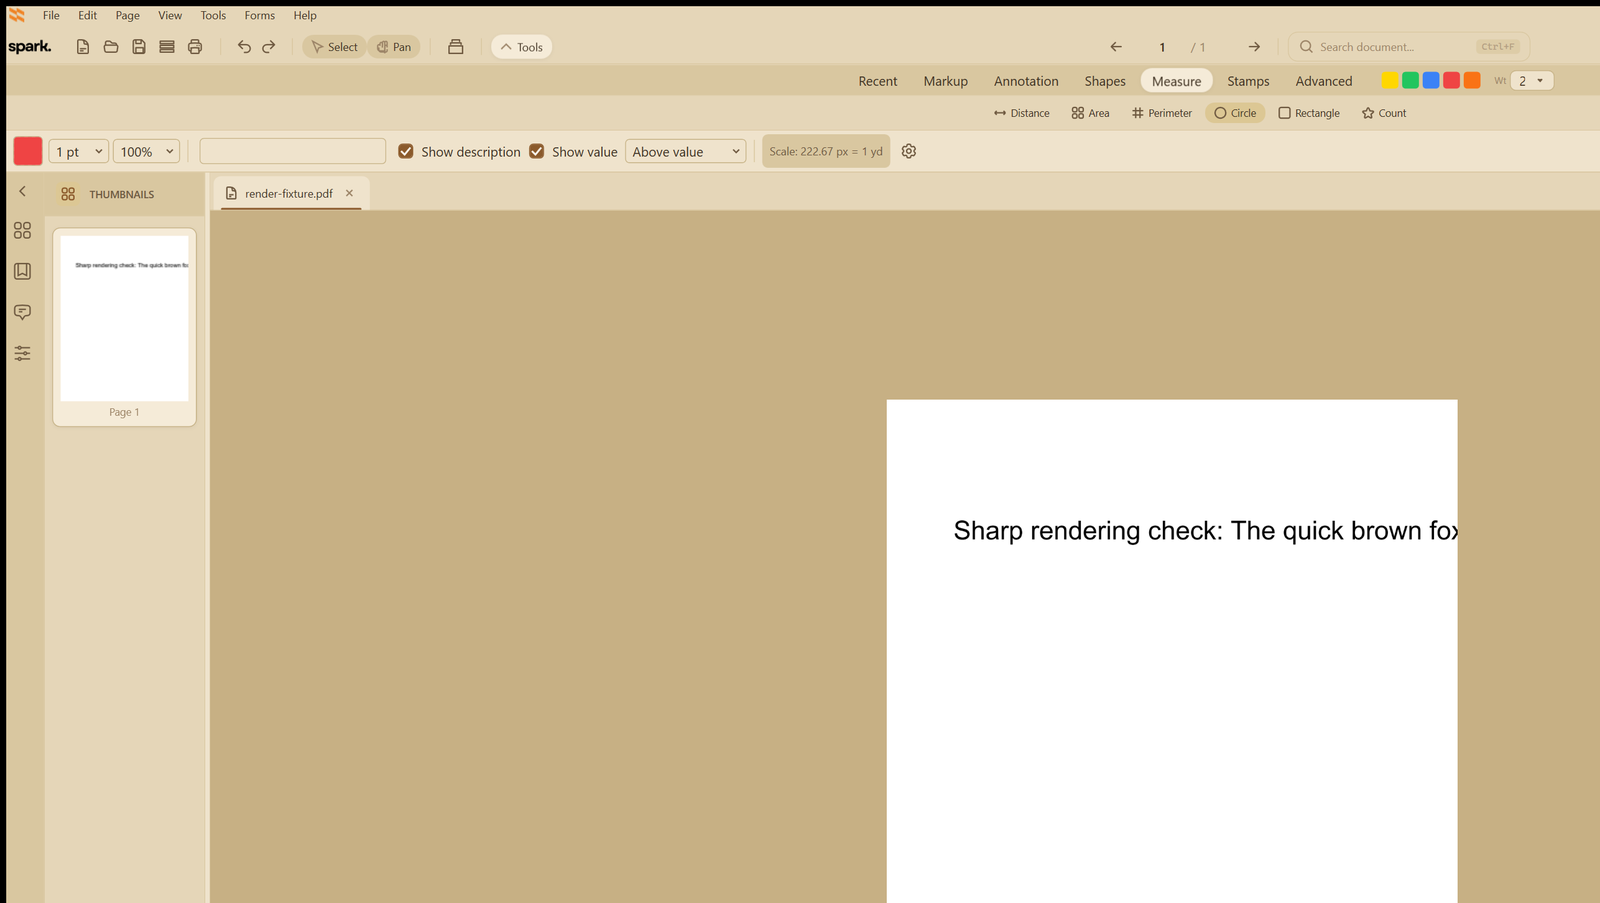
Task: Pick the green quick color swatch
Action: [x=1410, y=80]
